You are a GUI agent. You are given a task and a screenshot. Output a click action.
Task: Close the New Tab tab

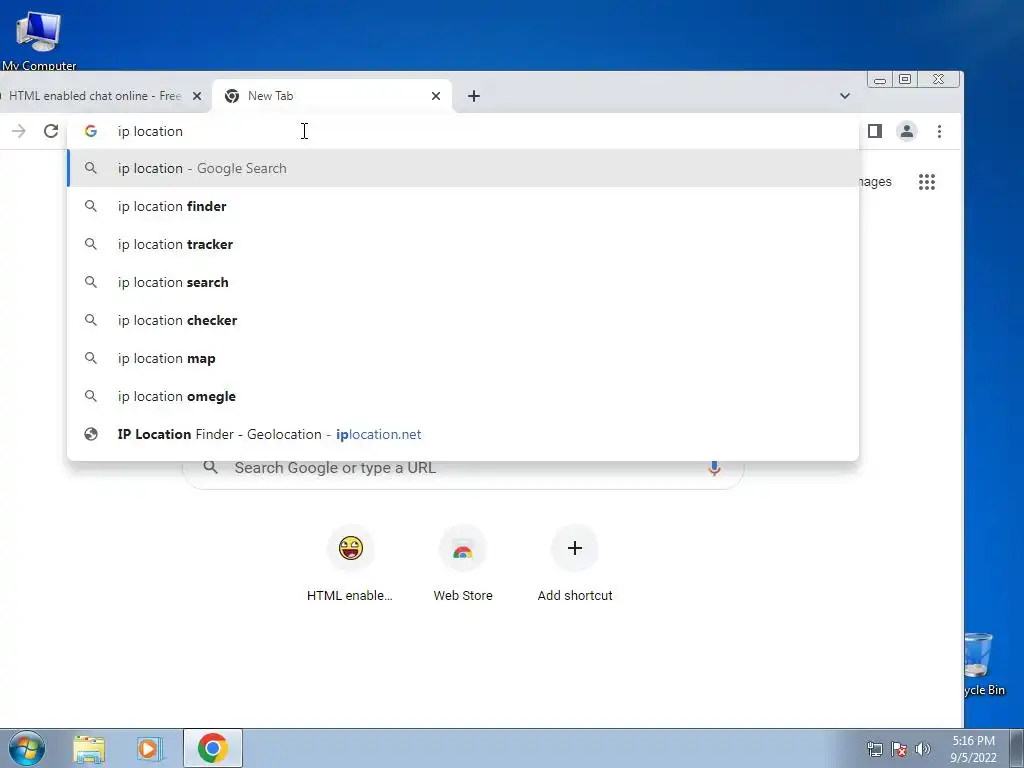point(436,96)
